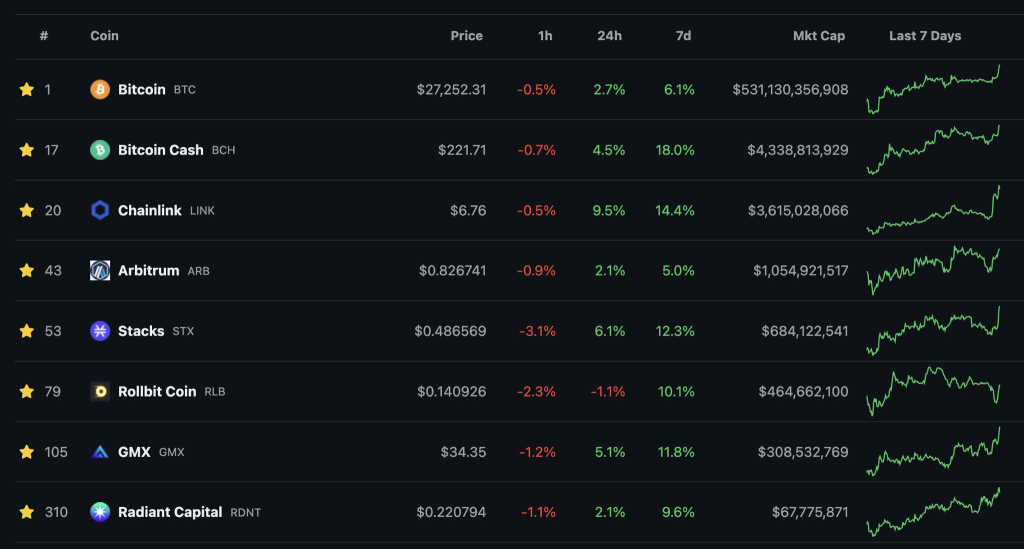1024x549 pixels.
Task: Click market cap $4,338,813,929
Action: [x=798, y=150]
